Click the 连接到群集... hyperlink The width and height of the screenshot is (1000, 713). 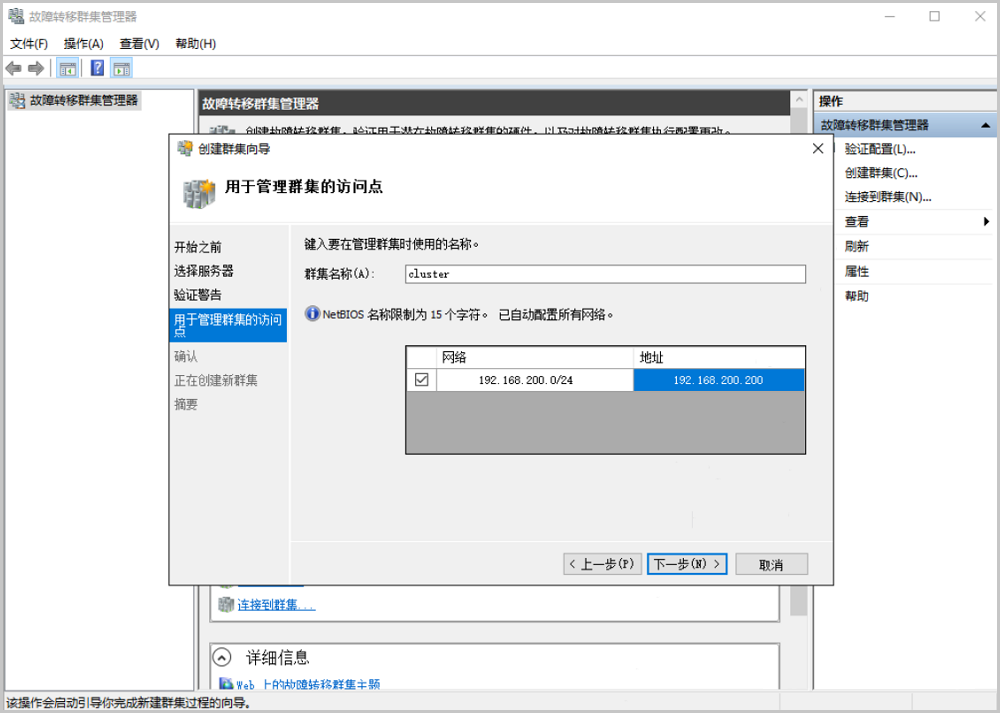coord(276,604)
